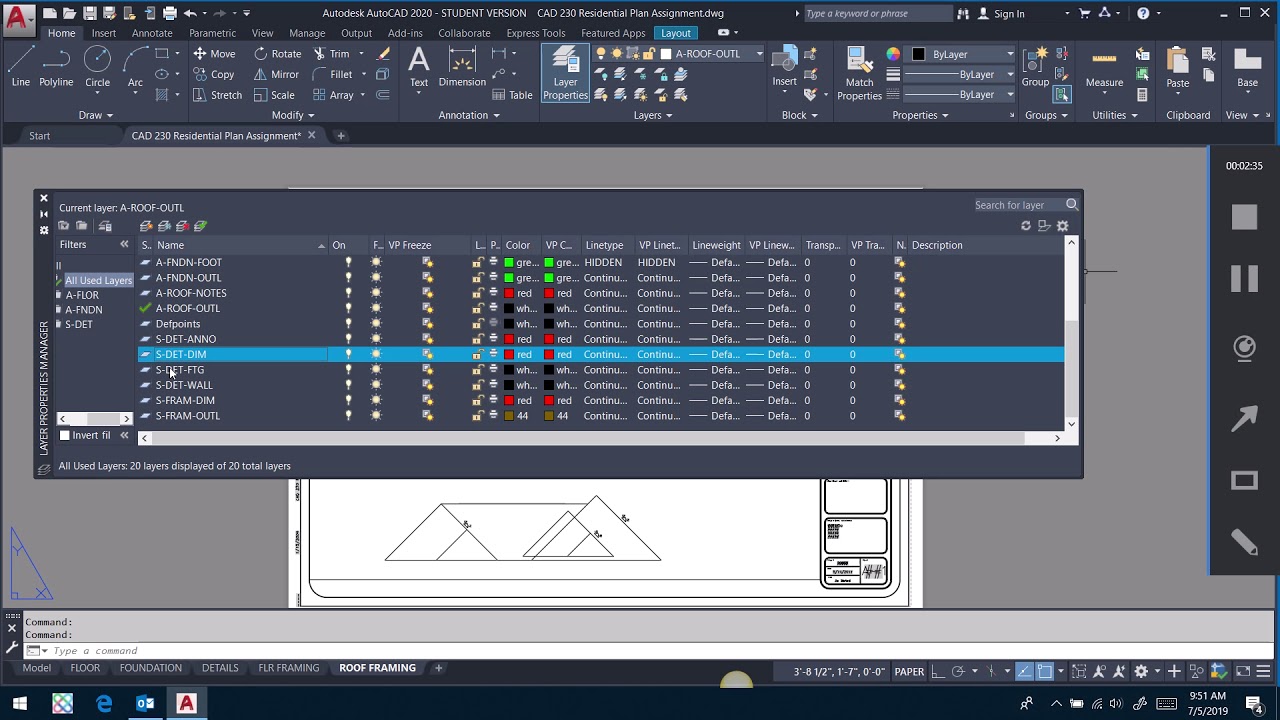Click the Linetype column header

[604, 245]
